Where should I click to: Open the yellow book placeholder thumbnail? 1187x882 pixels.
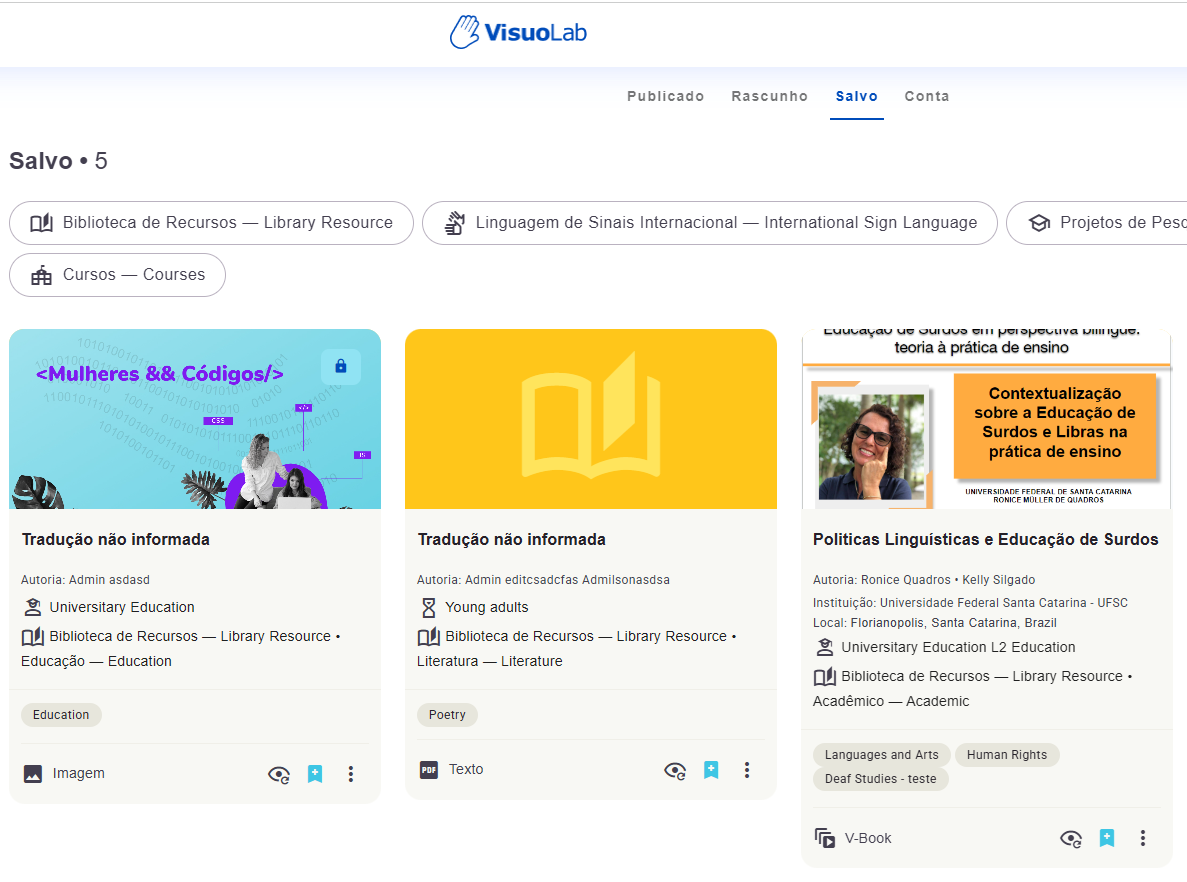pos(590,419)
